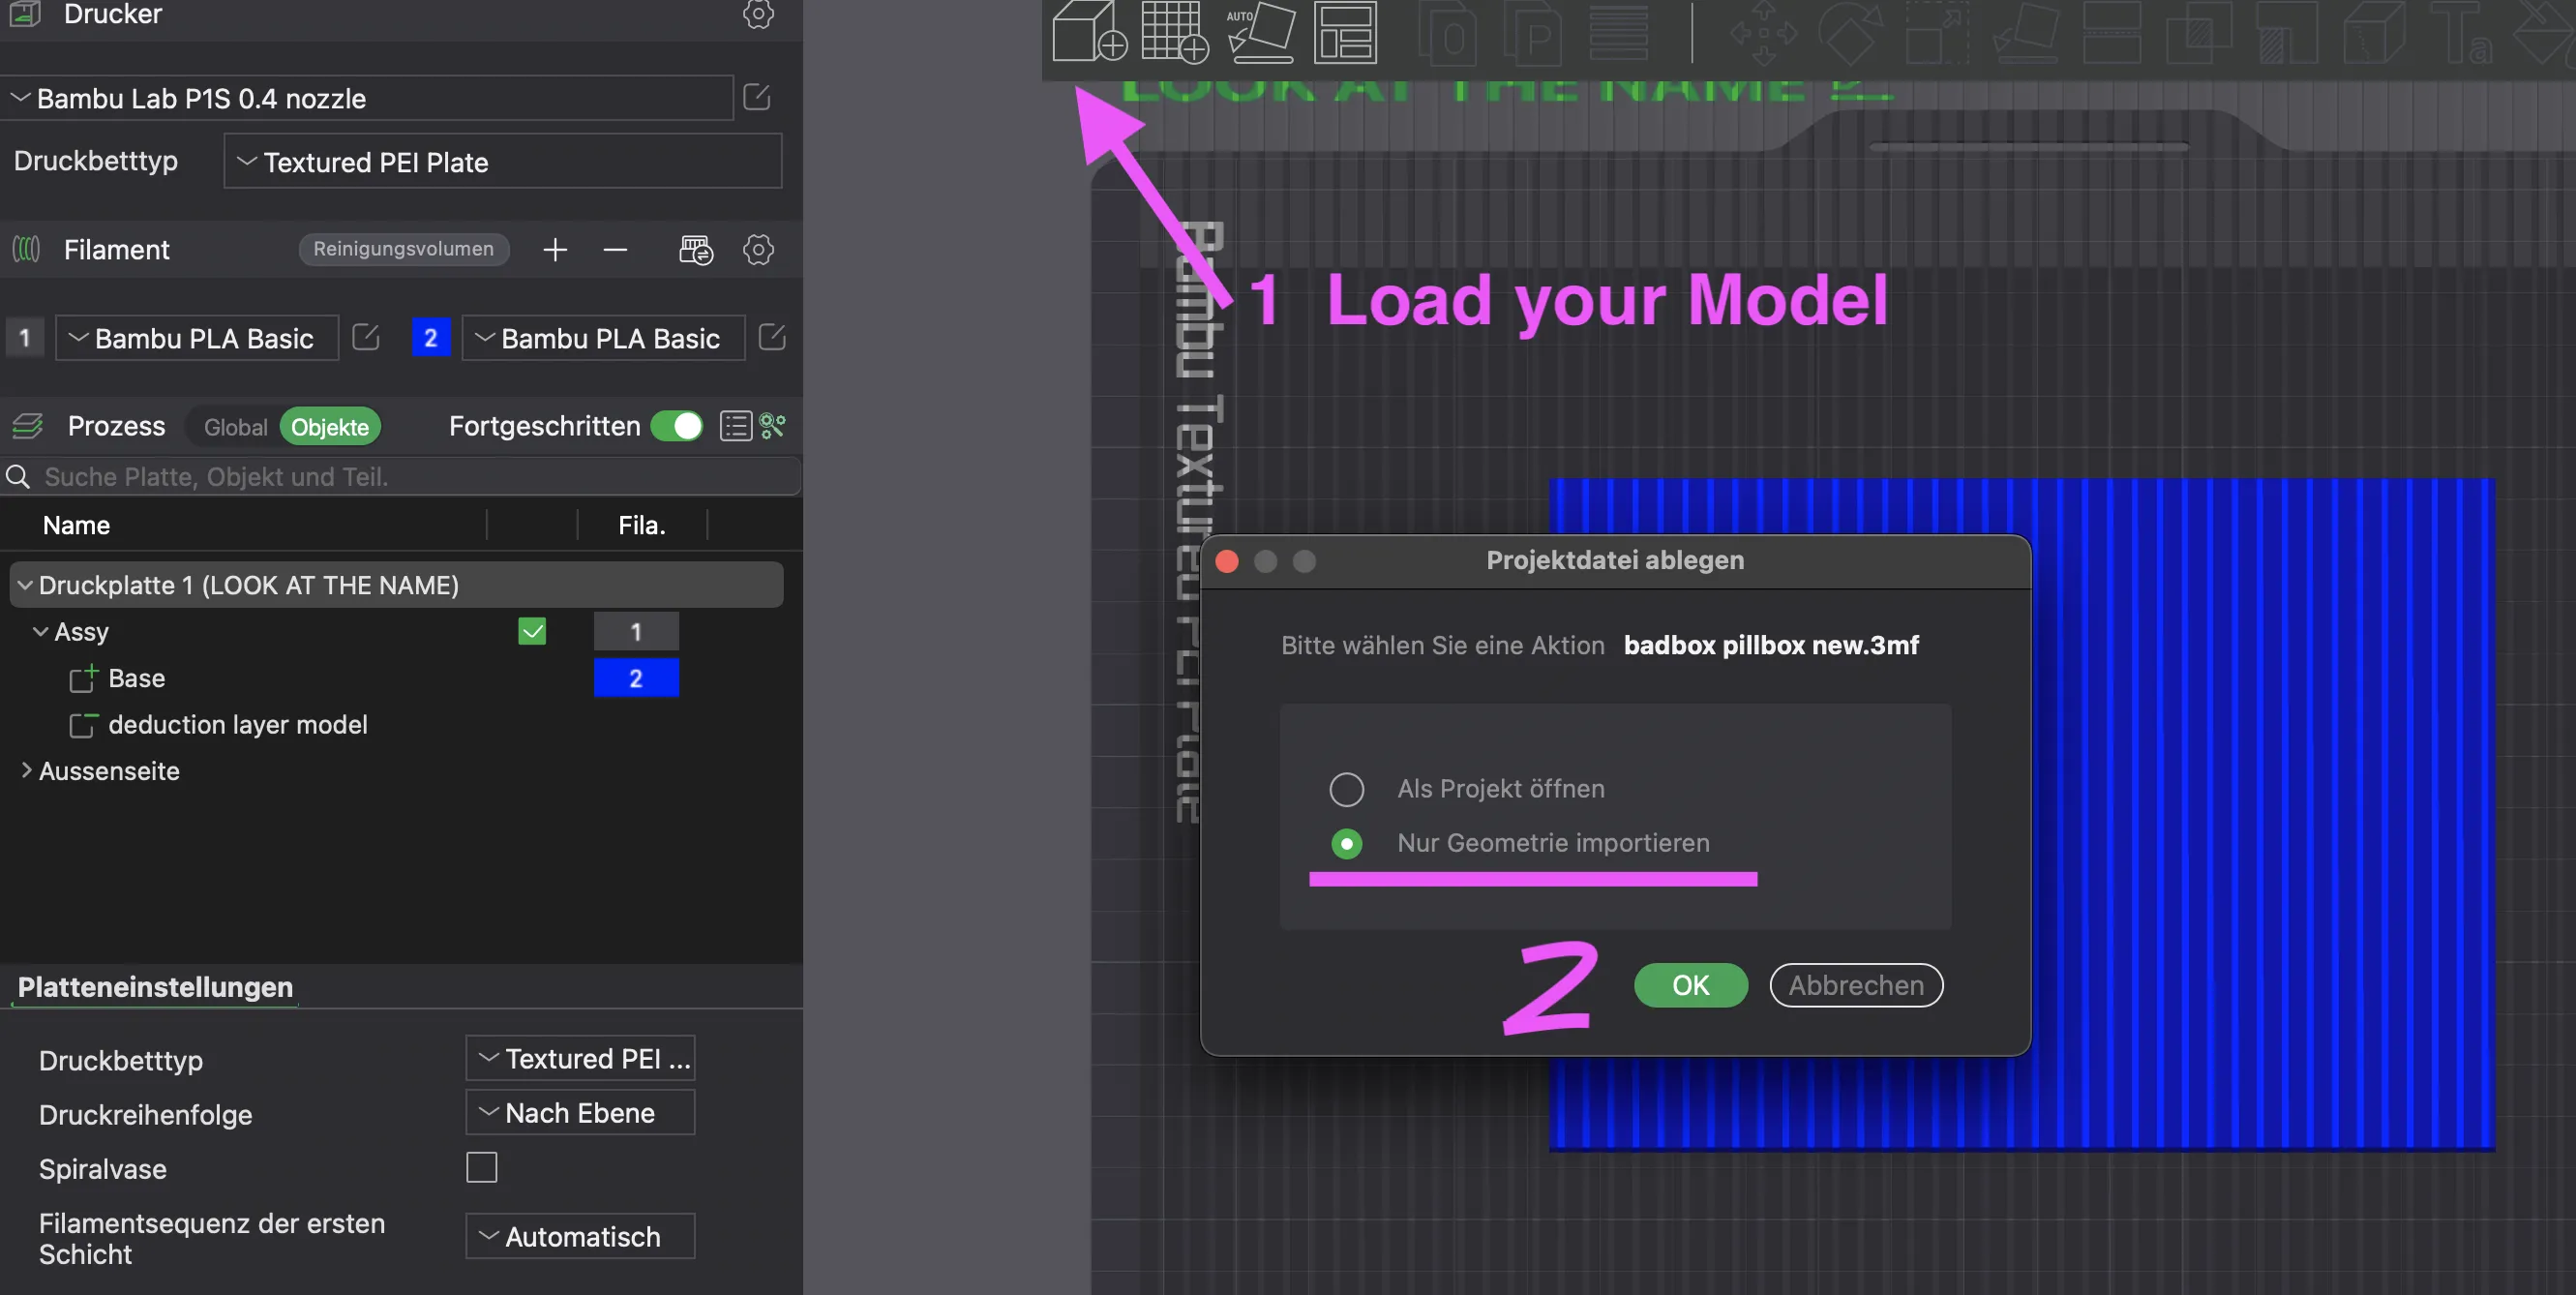Image resolution: width=2576 pixels, height=1295 pixels.
Task: Open Druckbetttyp Textured PEI Plate dropdown
Action: (502, 162)
